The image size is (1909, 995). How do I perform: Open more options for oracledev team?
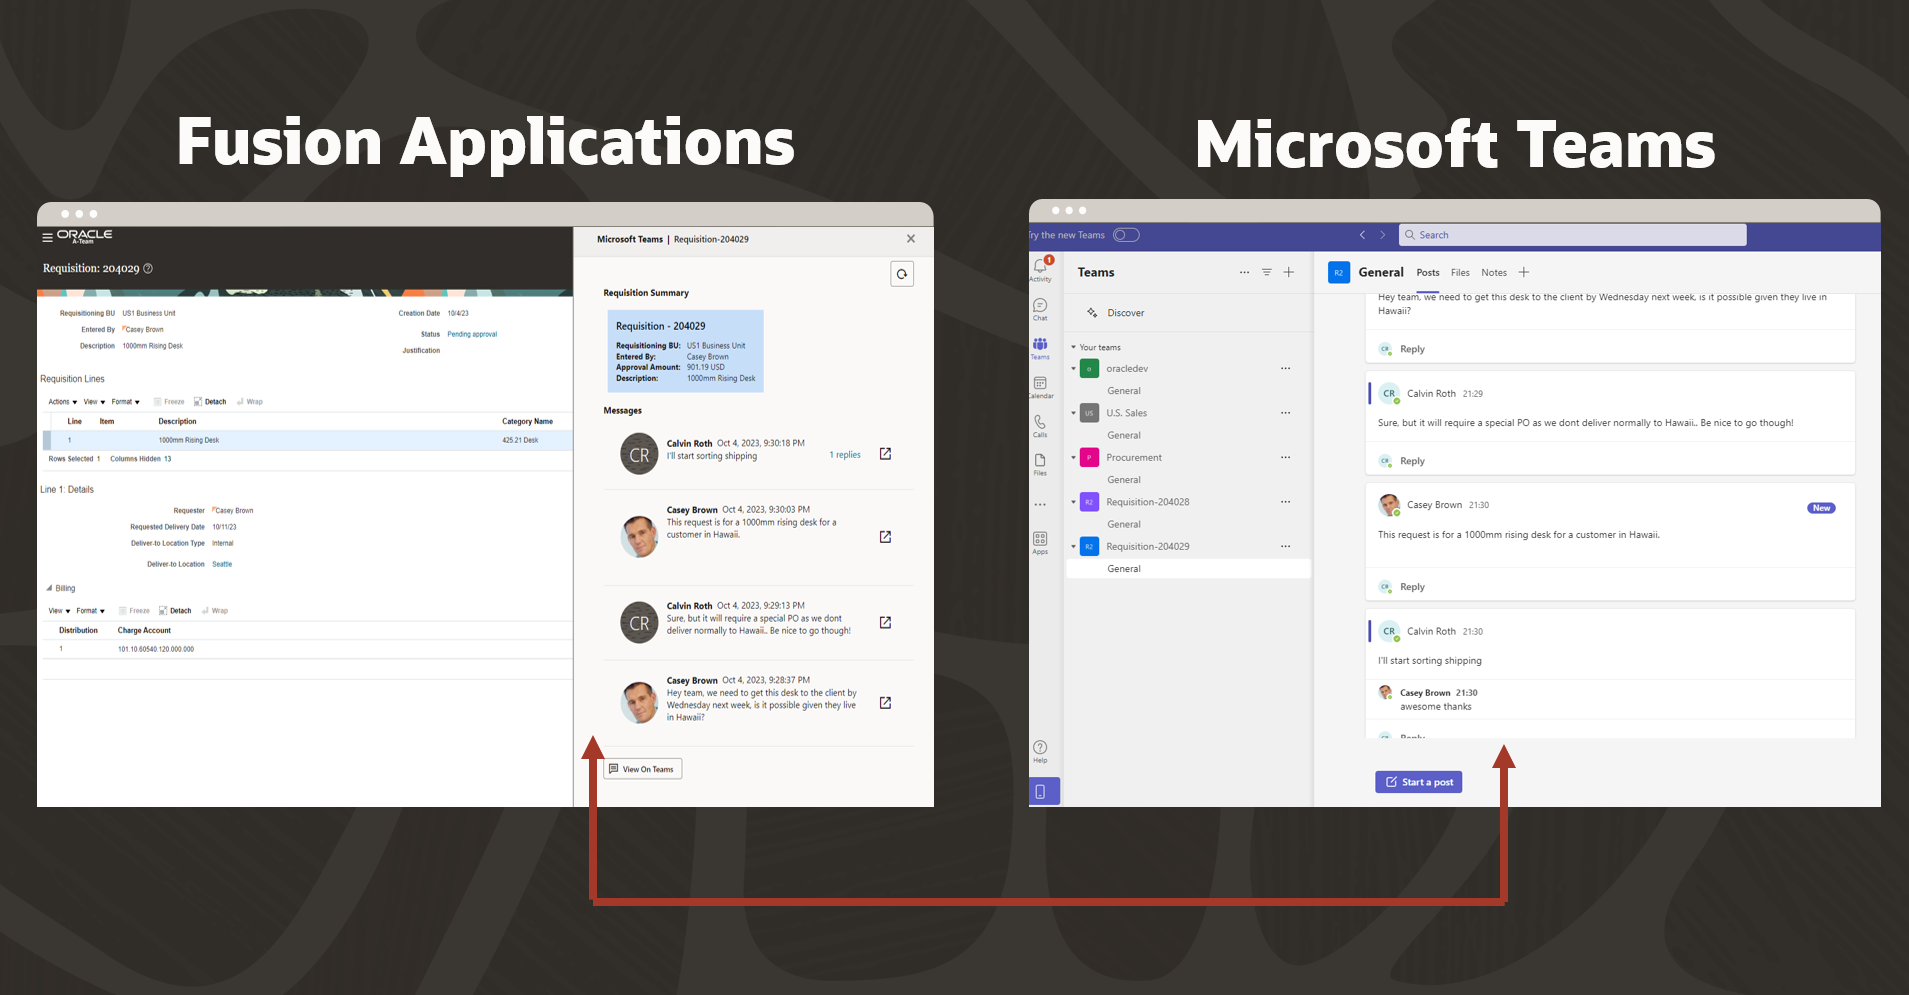tap(1285, 368)
